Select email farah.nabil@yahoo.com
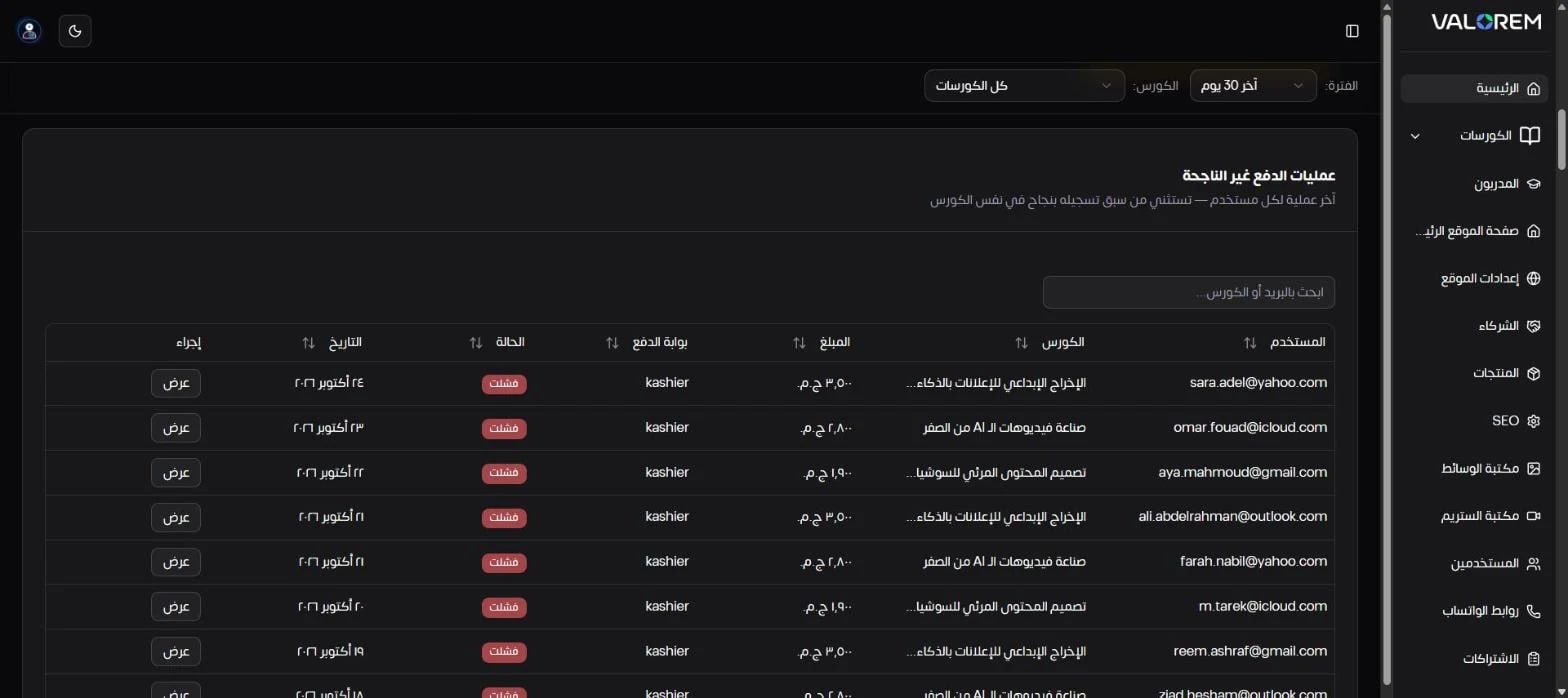This screenshot has width=1568, height=698. coord(1254,562)
